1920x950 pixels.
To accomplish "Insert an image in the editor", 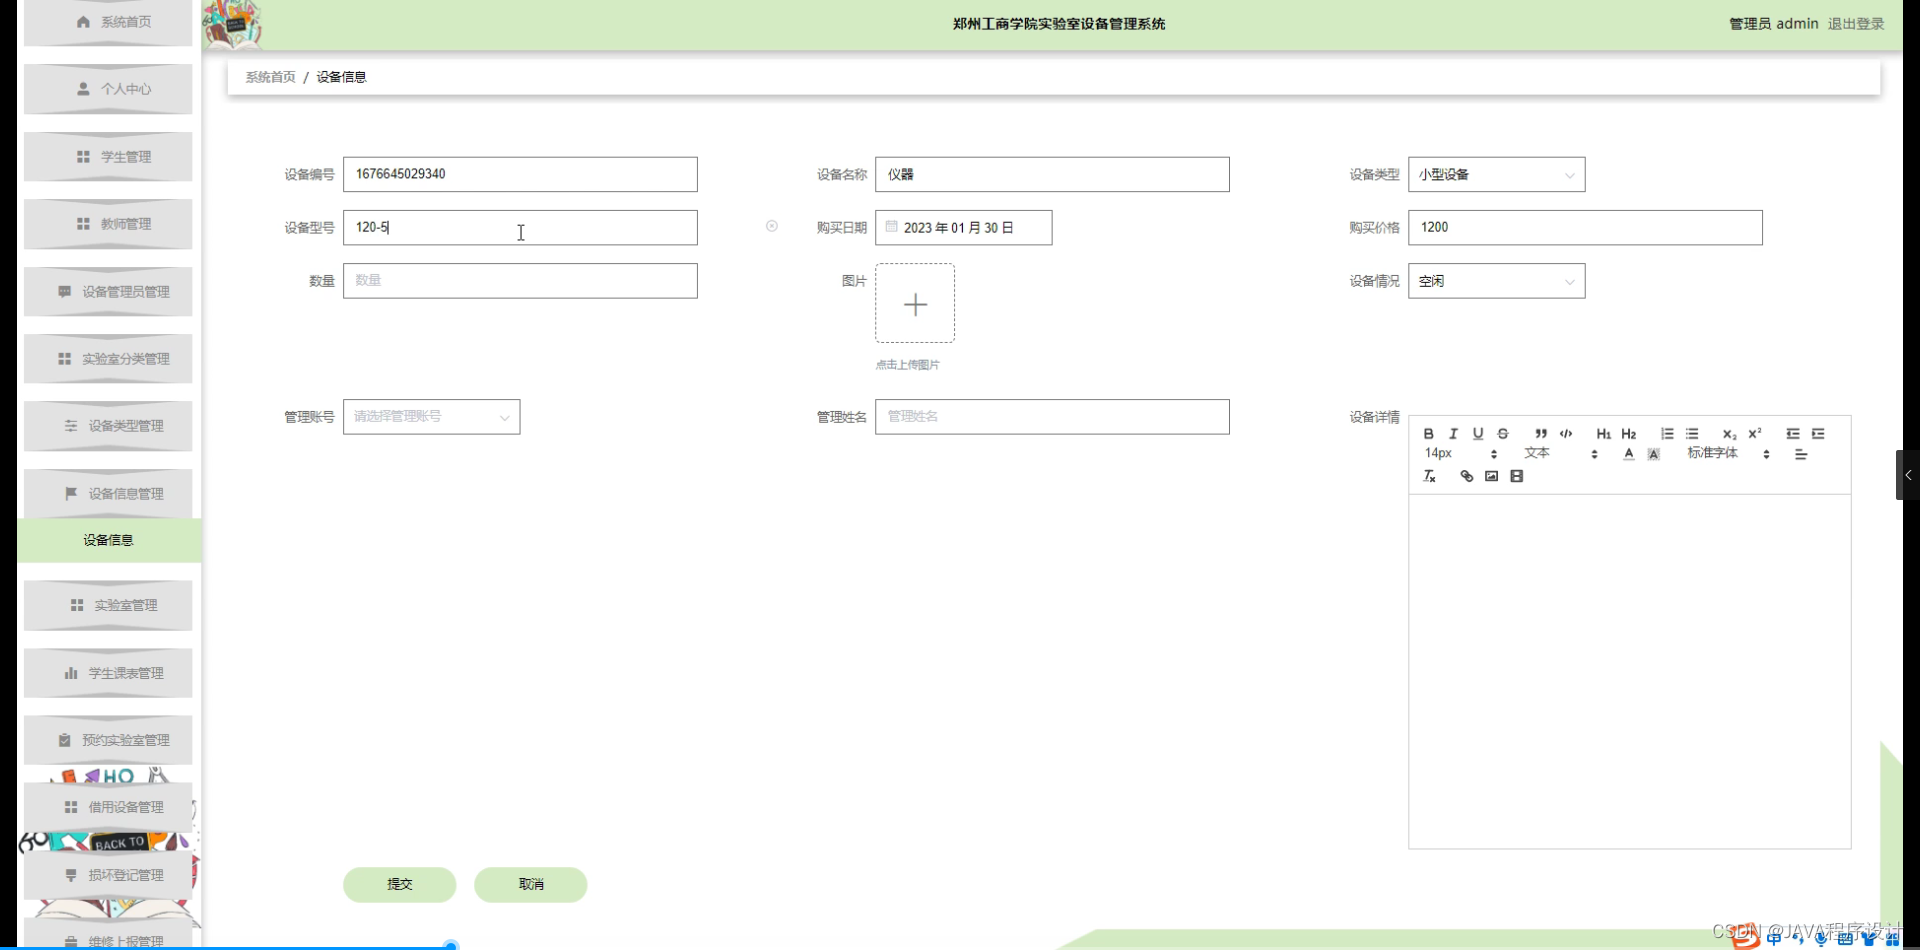I will [1491, 476].
